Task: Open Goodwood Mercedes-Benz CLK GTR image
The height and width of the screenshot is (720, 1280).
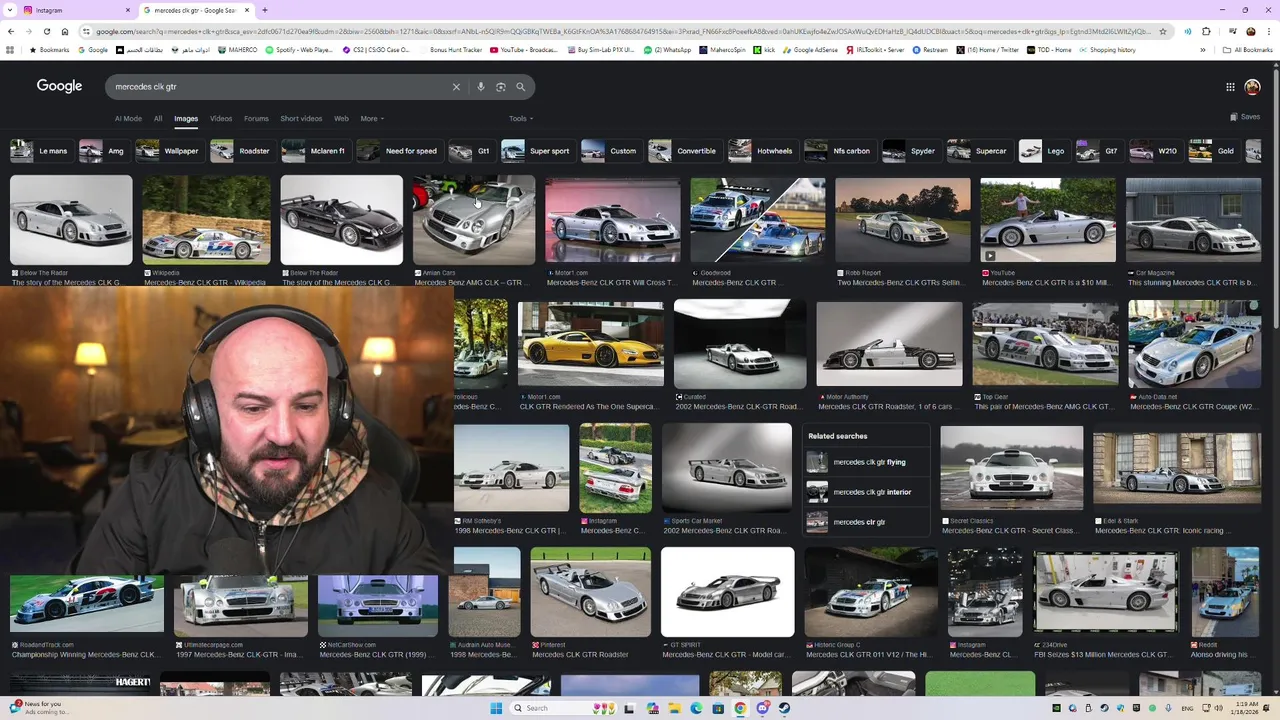Action: coord(757,220)
